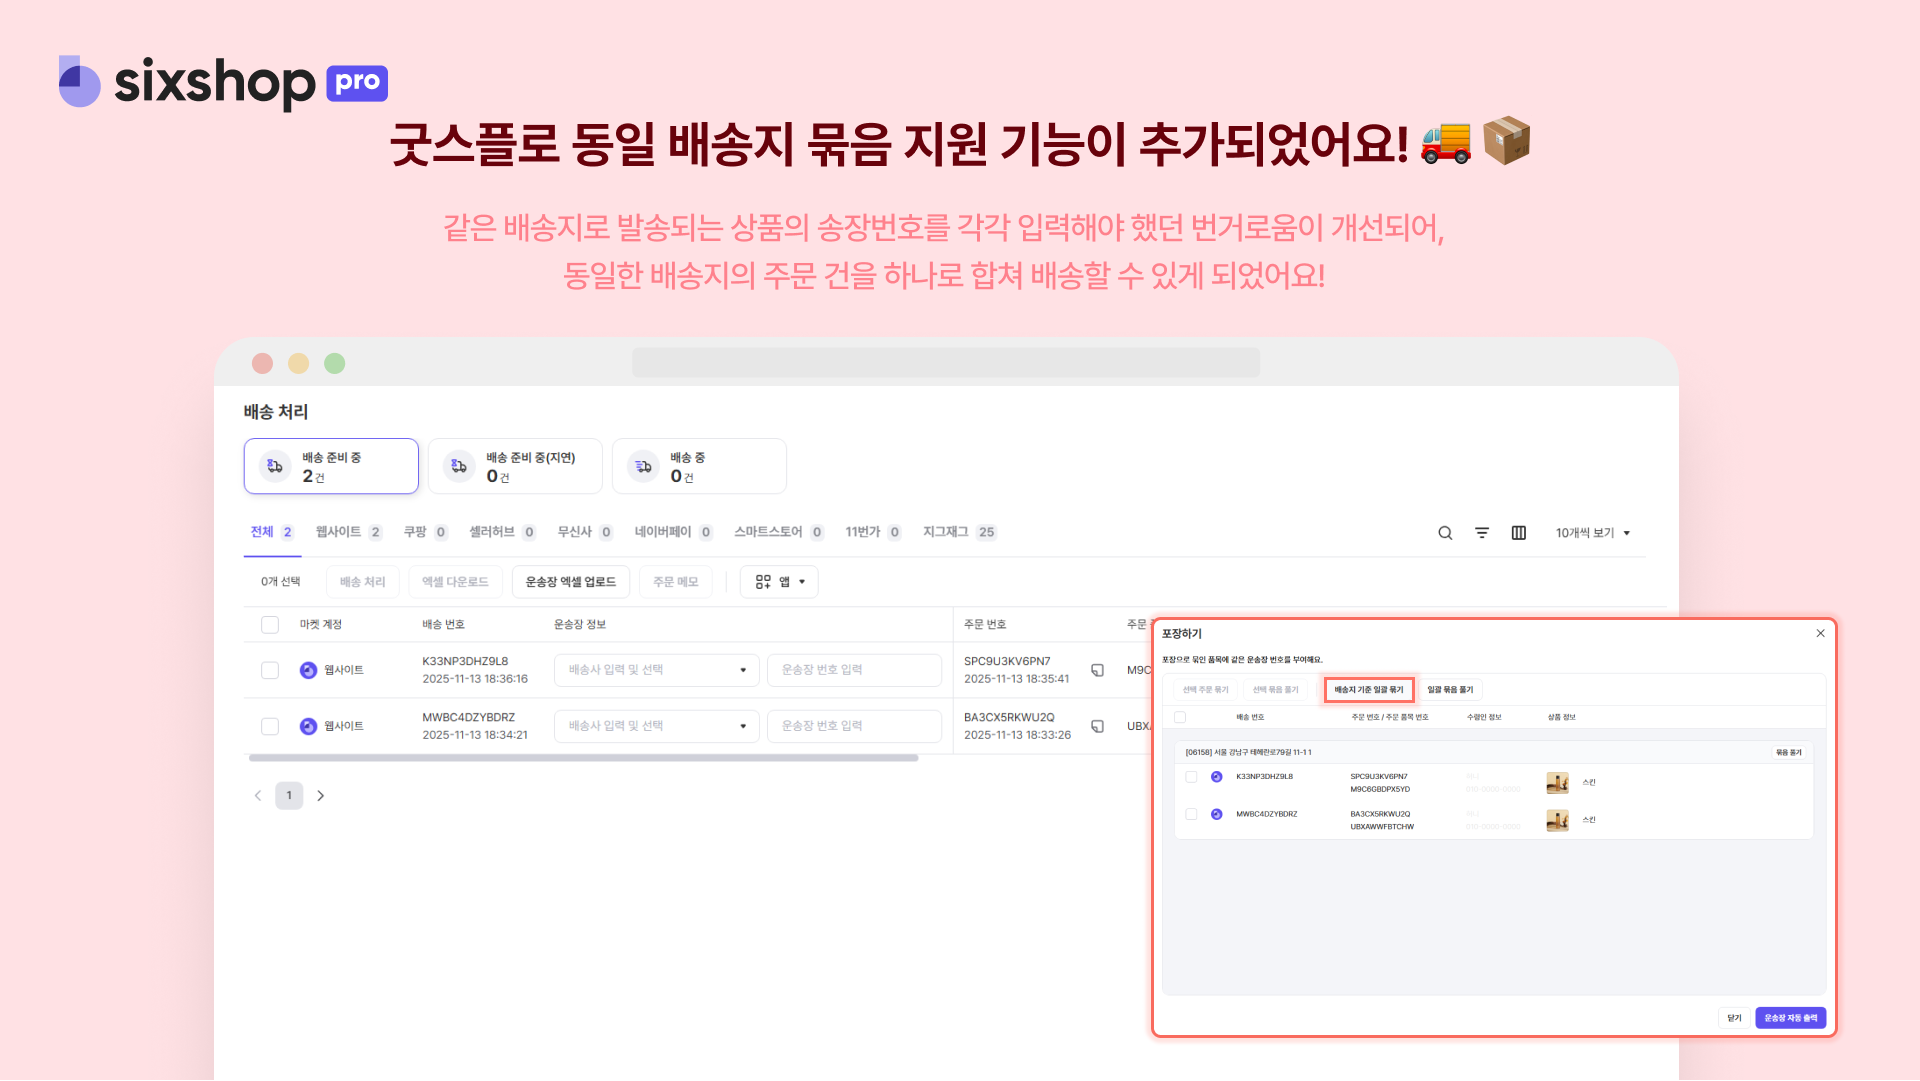Tick the checkbox for MWBC4DZYBDRZ in packing dialog
This screenshot has height=1081, width=1920.
coord(1191,814)
